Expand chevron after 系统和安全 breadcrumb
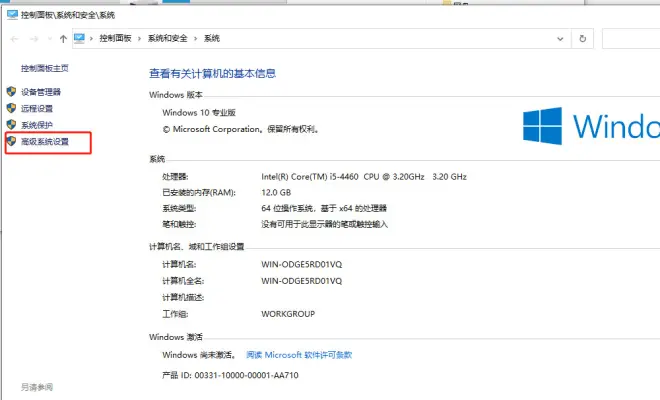The height and width of the screenshot is (400, 660). (x=195, y=39)
